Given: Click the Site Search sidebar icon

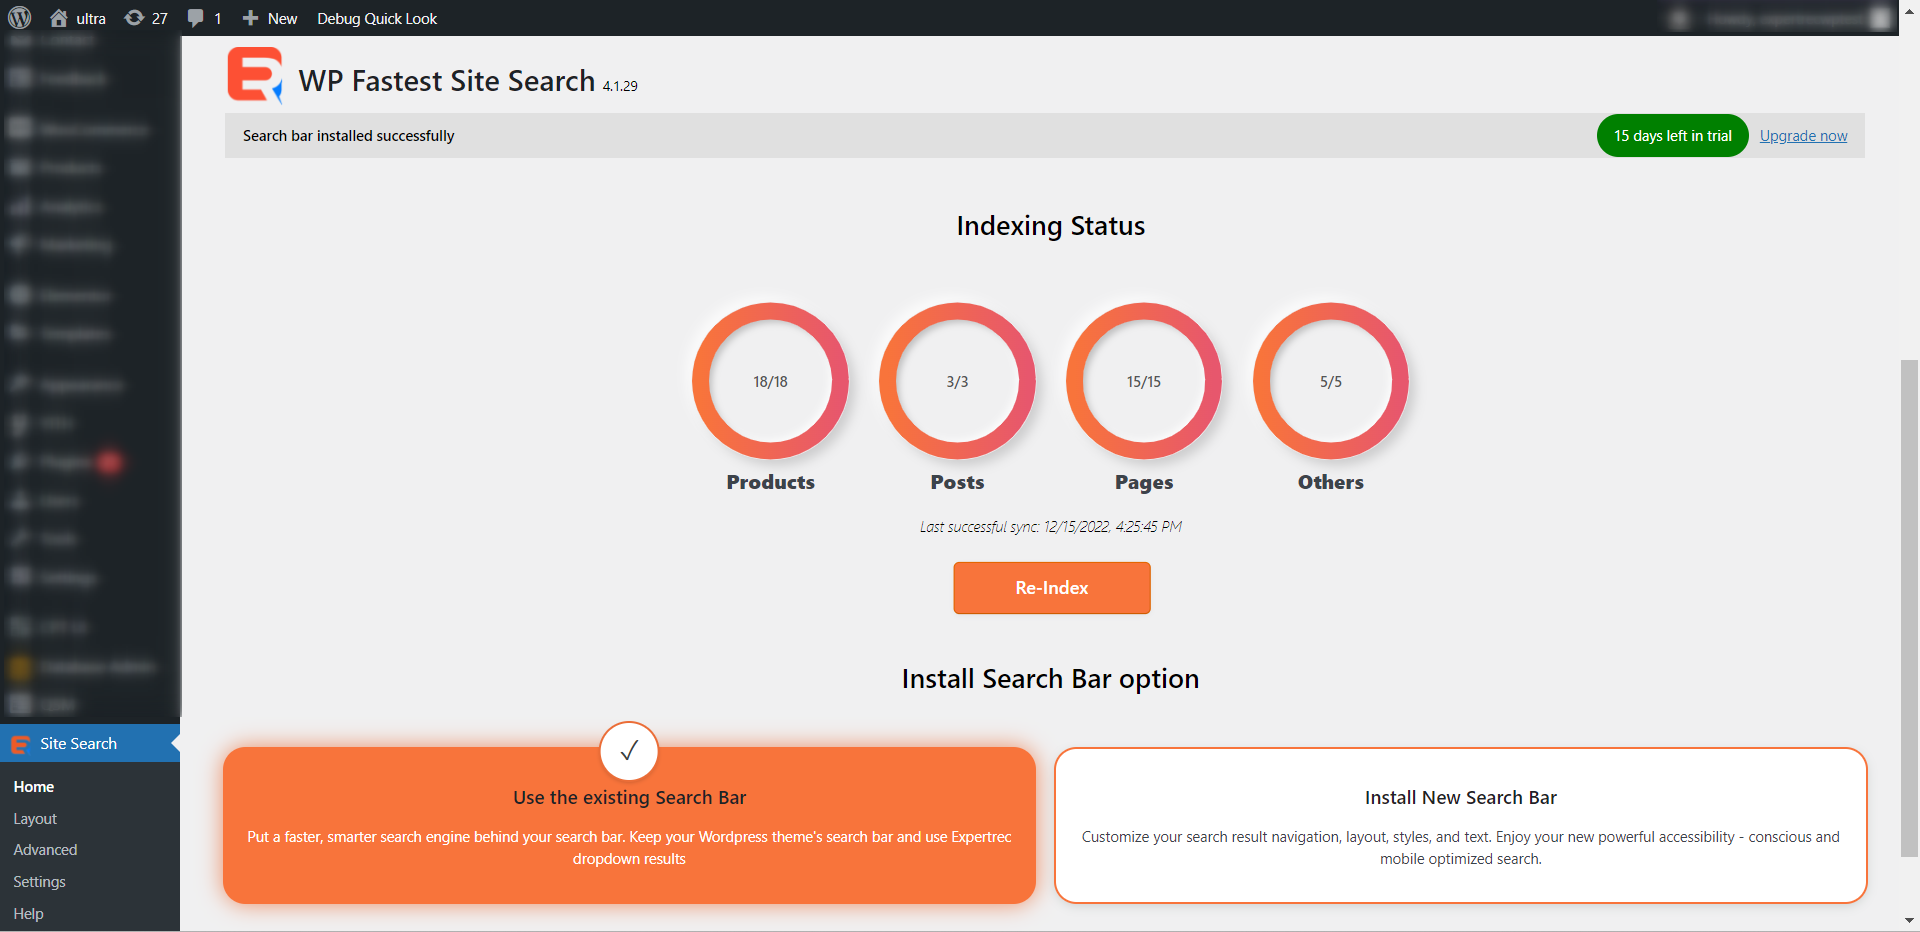Looking at the screenshot, I should pyautogui.click(x=20, y=744).
